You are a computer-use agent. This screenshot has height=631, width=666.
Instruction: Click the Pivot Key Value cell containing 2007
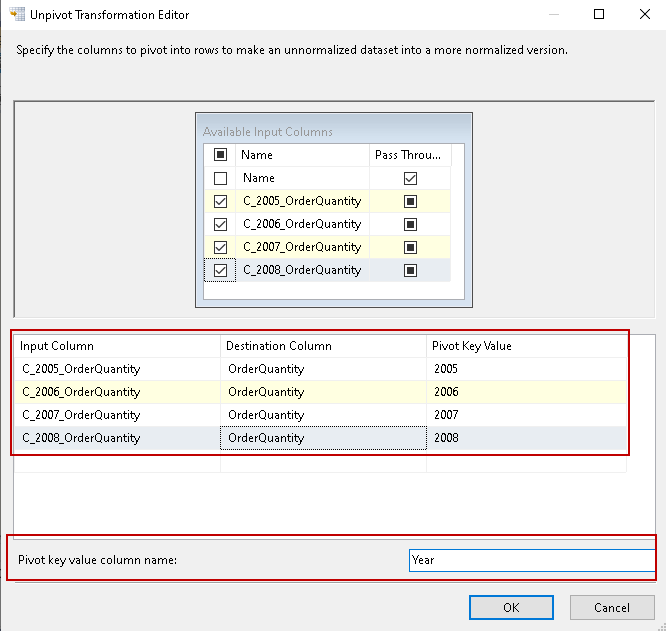526,415
